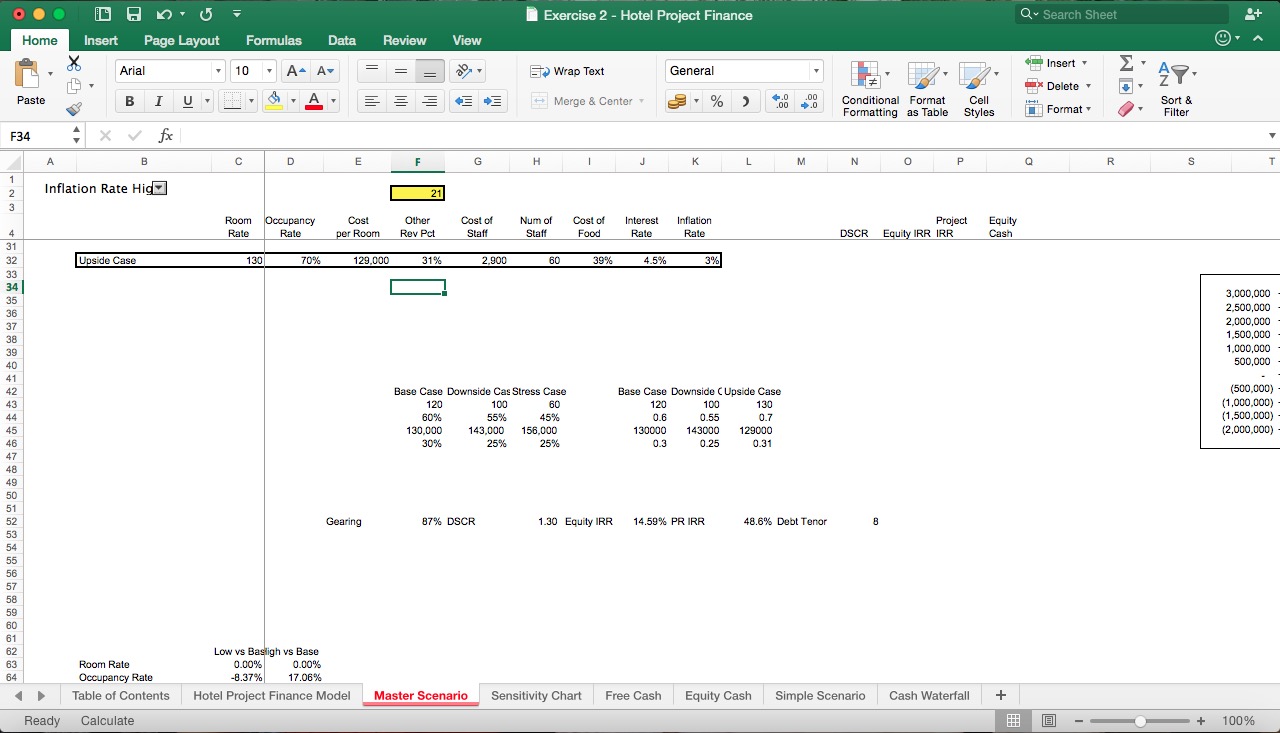
Task: Toggle Merge & Center
Action: (x=583, y=100)
